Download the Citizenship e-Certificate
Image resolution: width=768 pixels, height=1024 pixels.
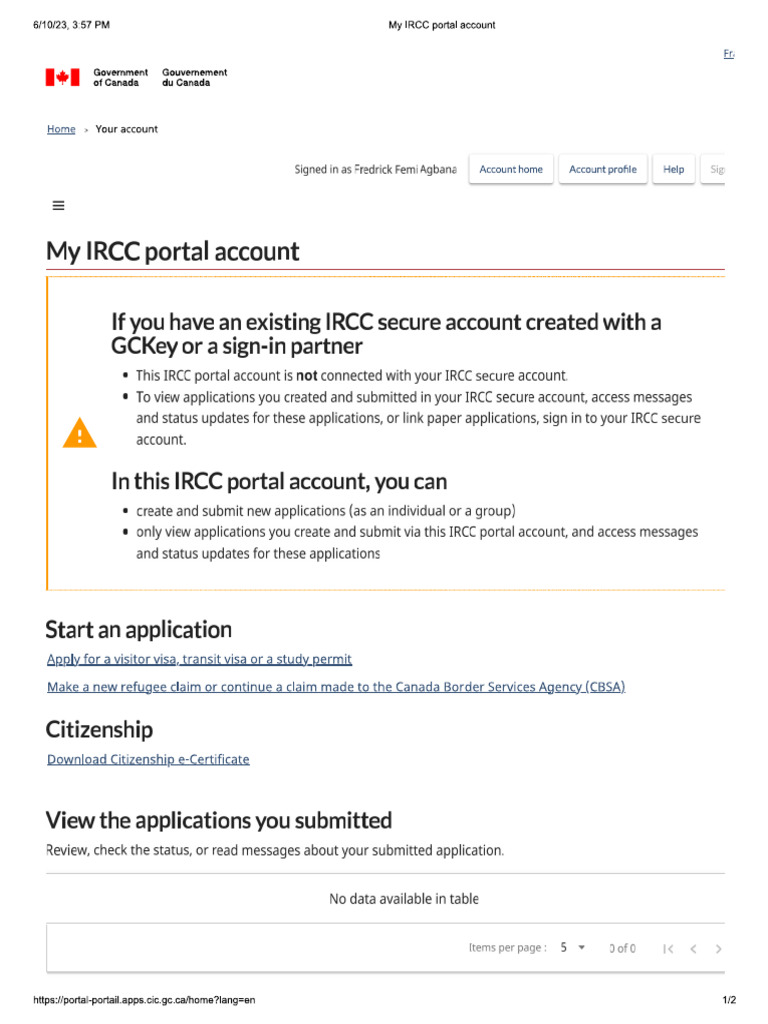(x=148, y=759)
